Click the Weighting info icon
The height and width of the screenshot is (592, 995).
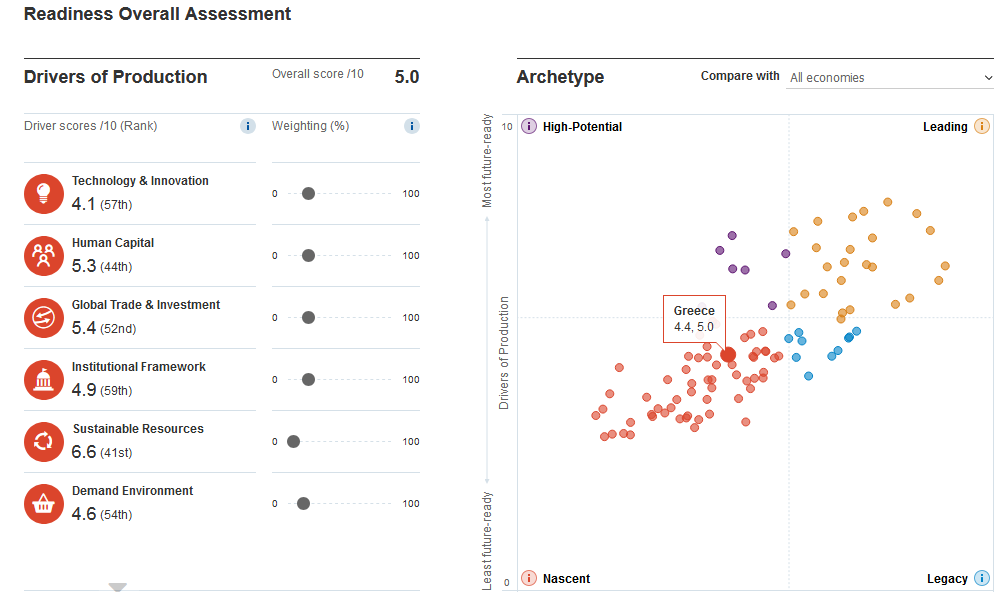tap(412, 126)
